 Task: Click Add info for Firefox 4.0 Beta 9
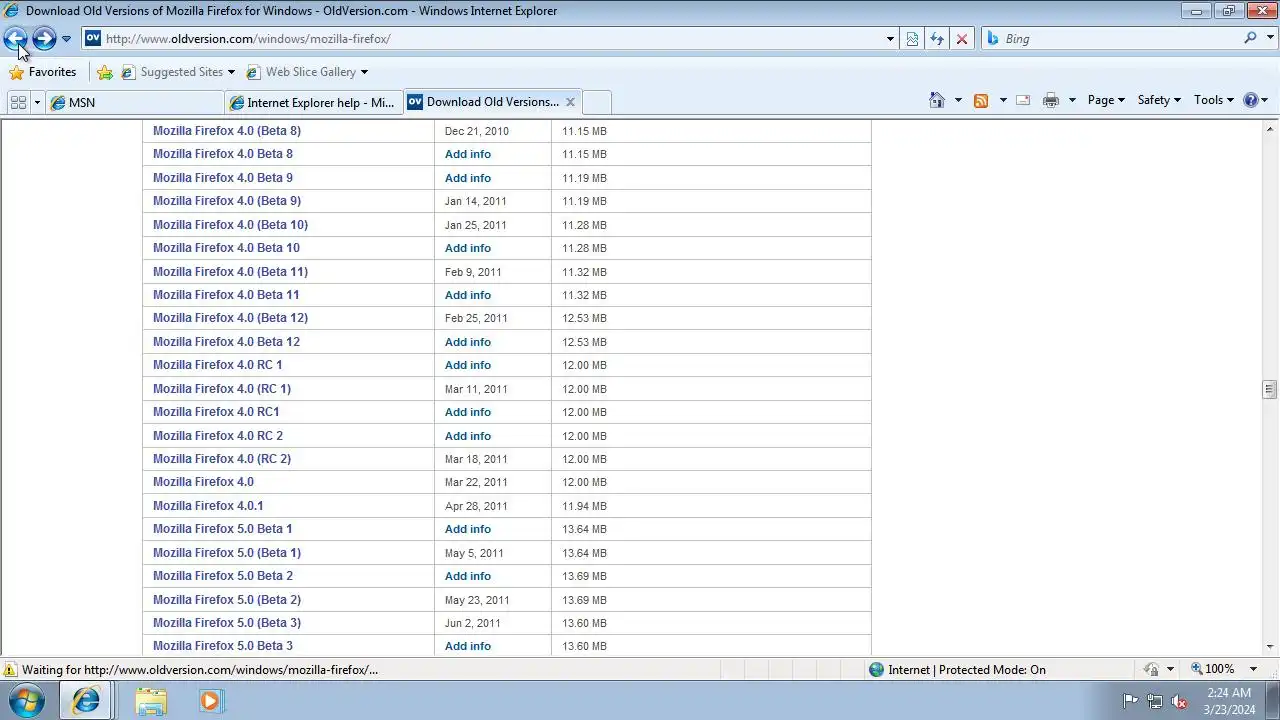[x=468, y=178]
